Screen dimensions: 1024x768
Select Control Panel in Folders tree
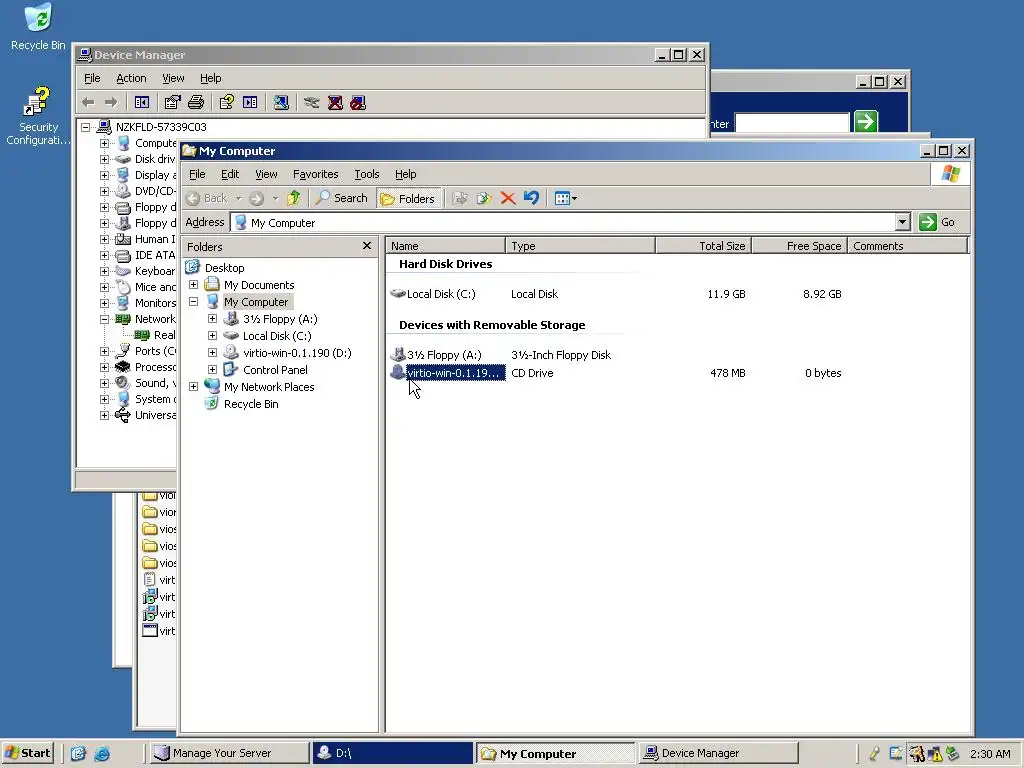(x=275, y=370)
